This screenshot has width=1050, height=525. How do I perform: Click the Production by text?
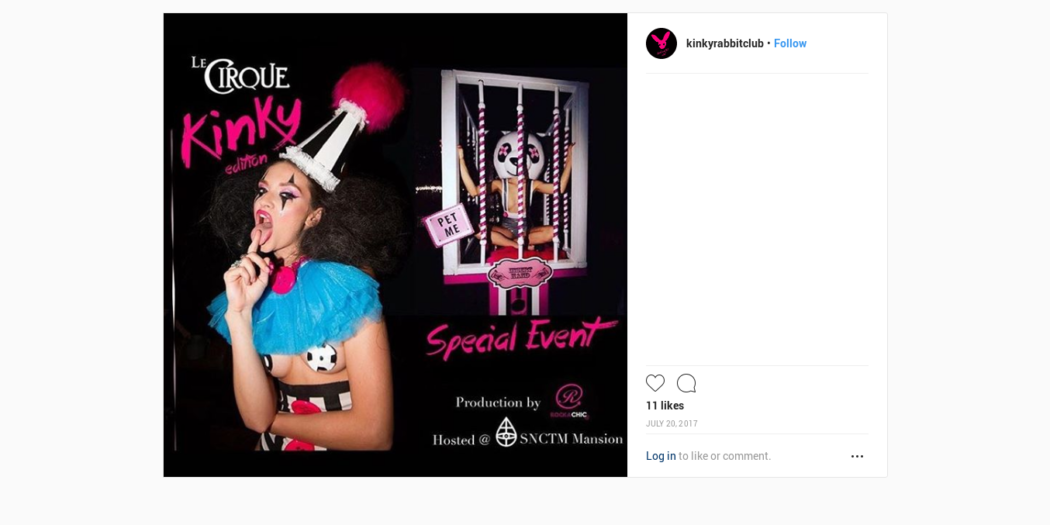click(498, 402)
